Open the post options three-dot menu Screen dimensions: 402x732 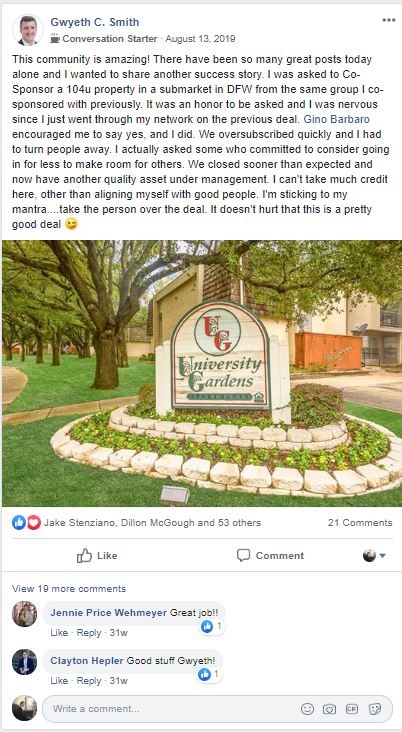coord(388,20)
